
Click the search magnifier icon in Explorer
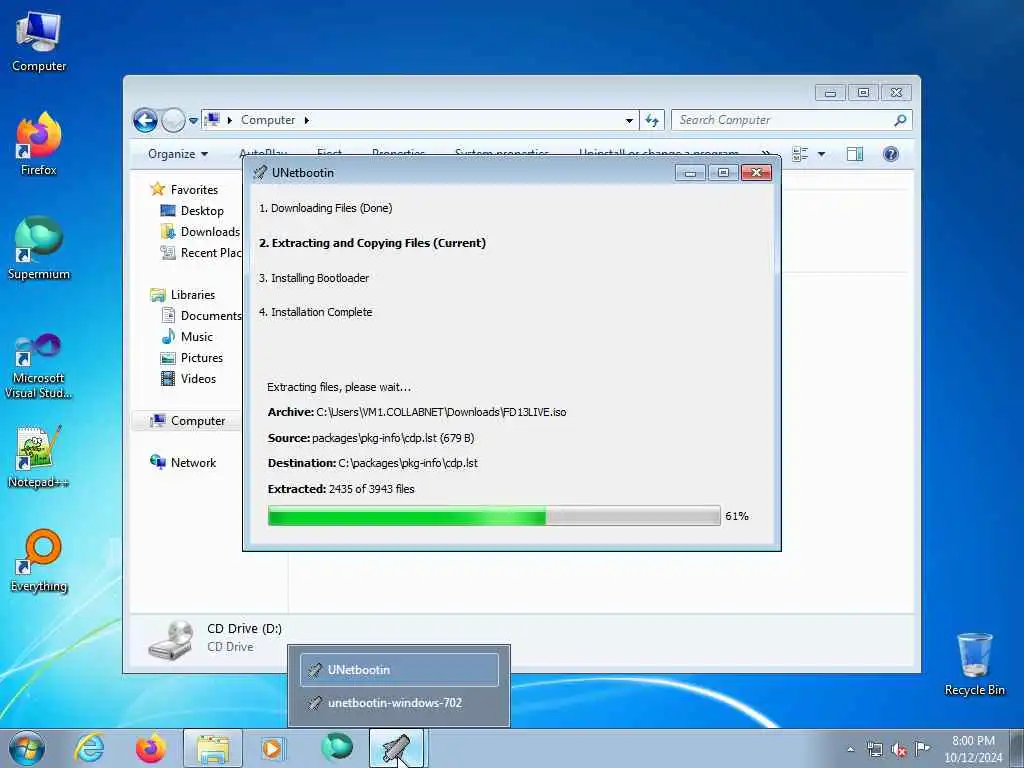tap(900, 120)
